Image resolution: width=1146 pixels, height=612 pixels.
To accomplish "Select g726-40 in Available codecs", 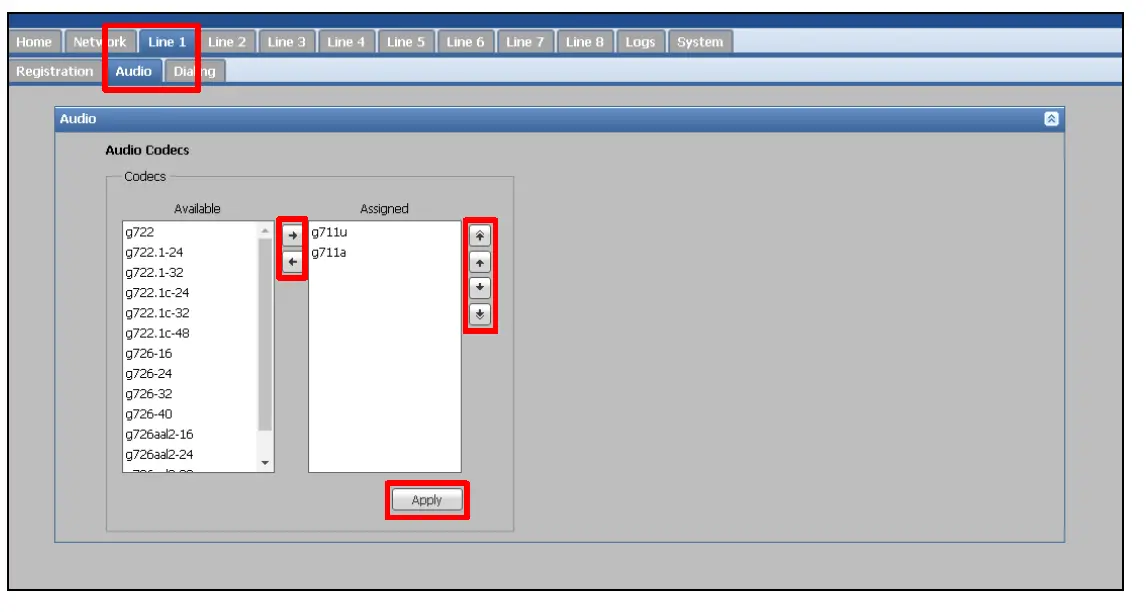I will 191,414.
